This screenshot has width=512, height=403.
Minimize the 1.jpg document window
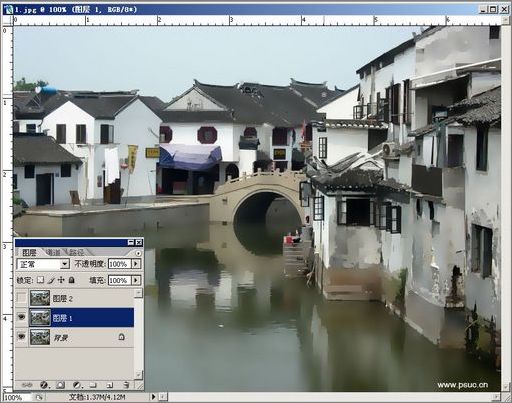point(484,9)
